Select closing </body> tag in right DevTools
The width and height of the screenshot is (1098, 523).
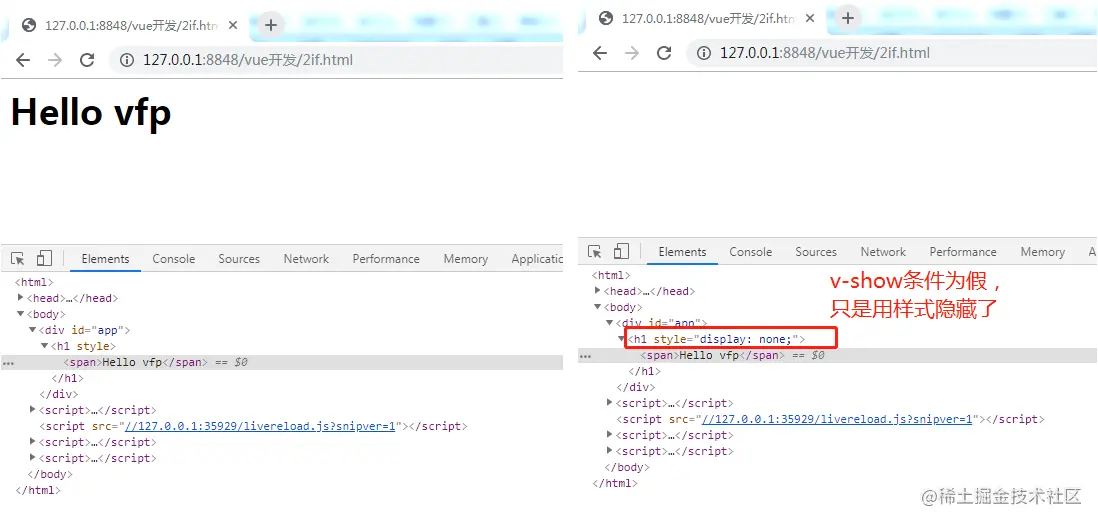[627, 467]
